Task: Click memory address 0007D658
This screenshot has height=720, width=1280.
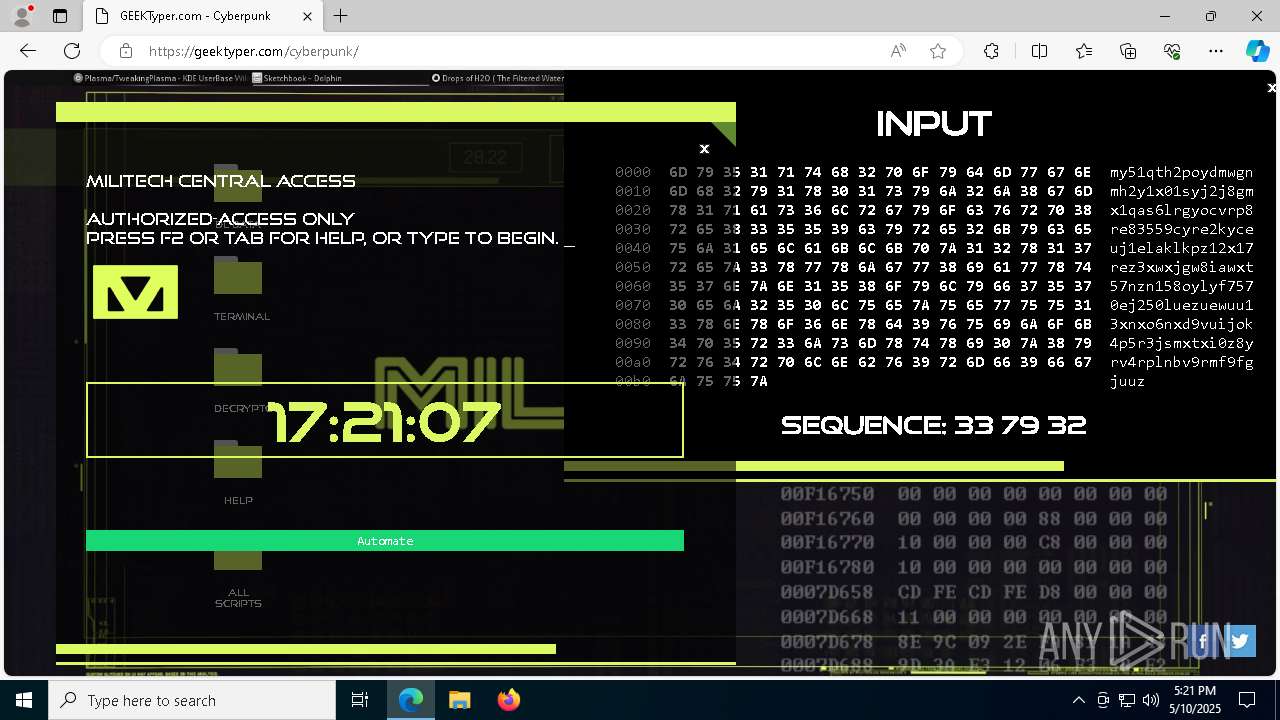Action: (827, 592)
